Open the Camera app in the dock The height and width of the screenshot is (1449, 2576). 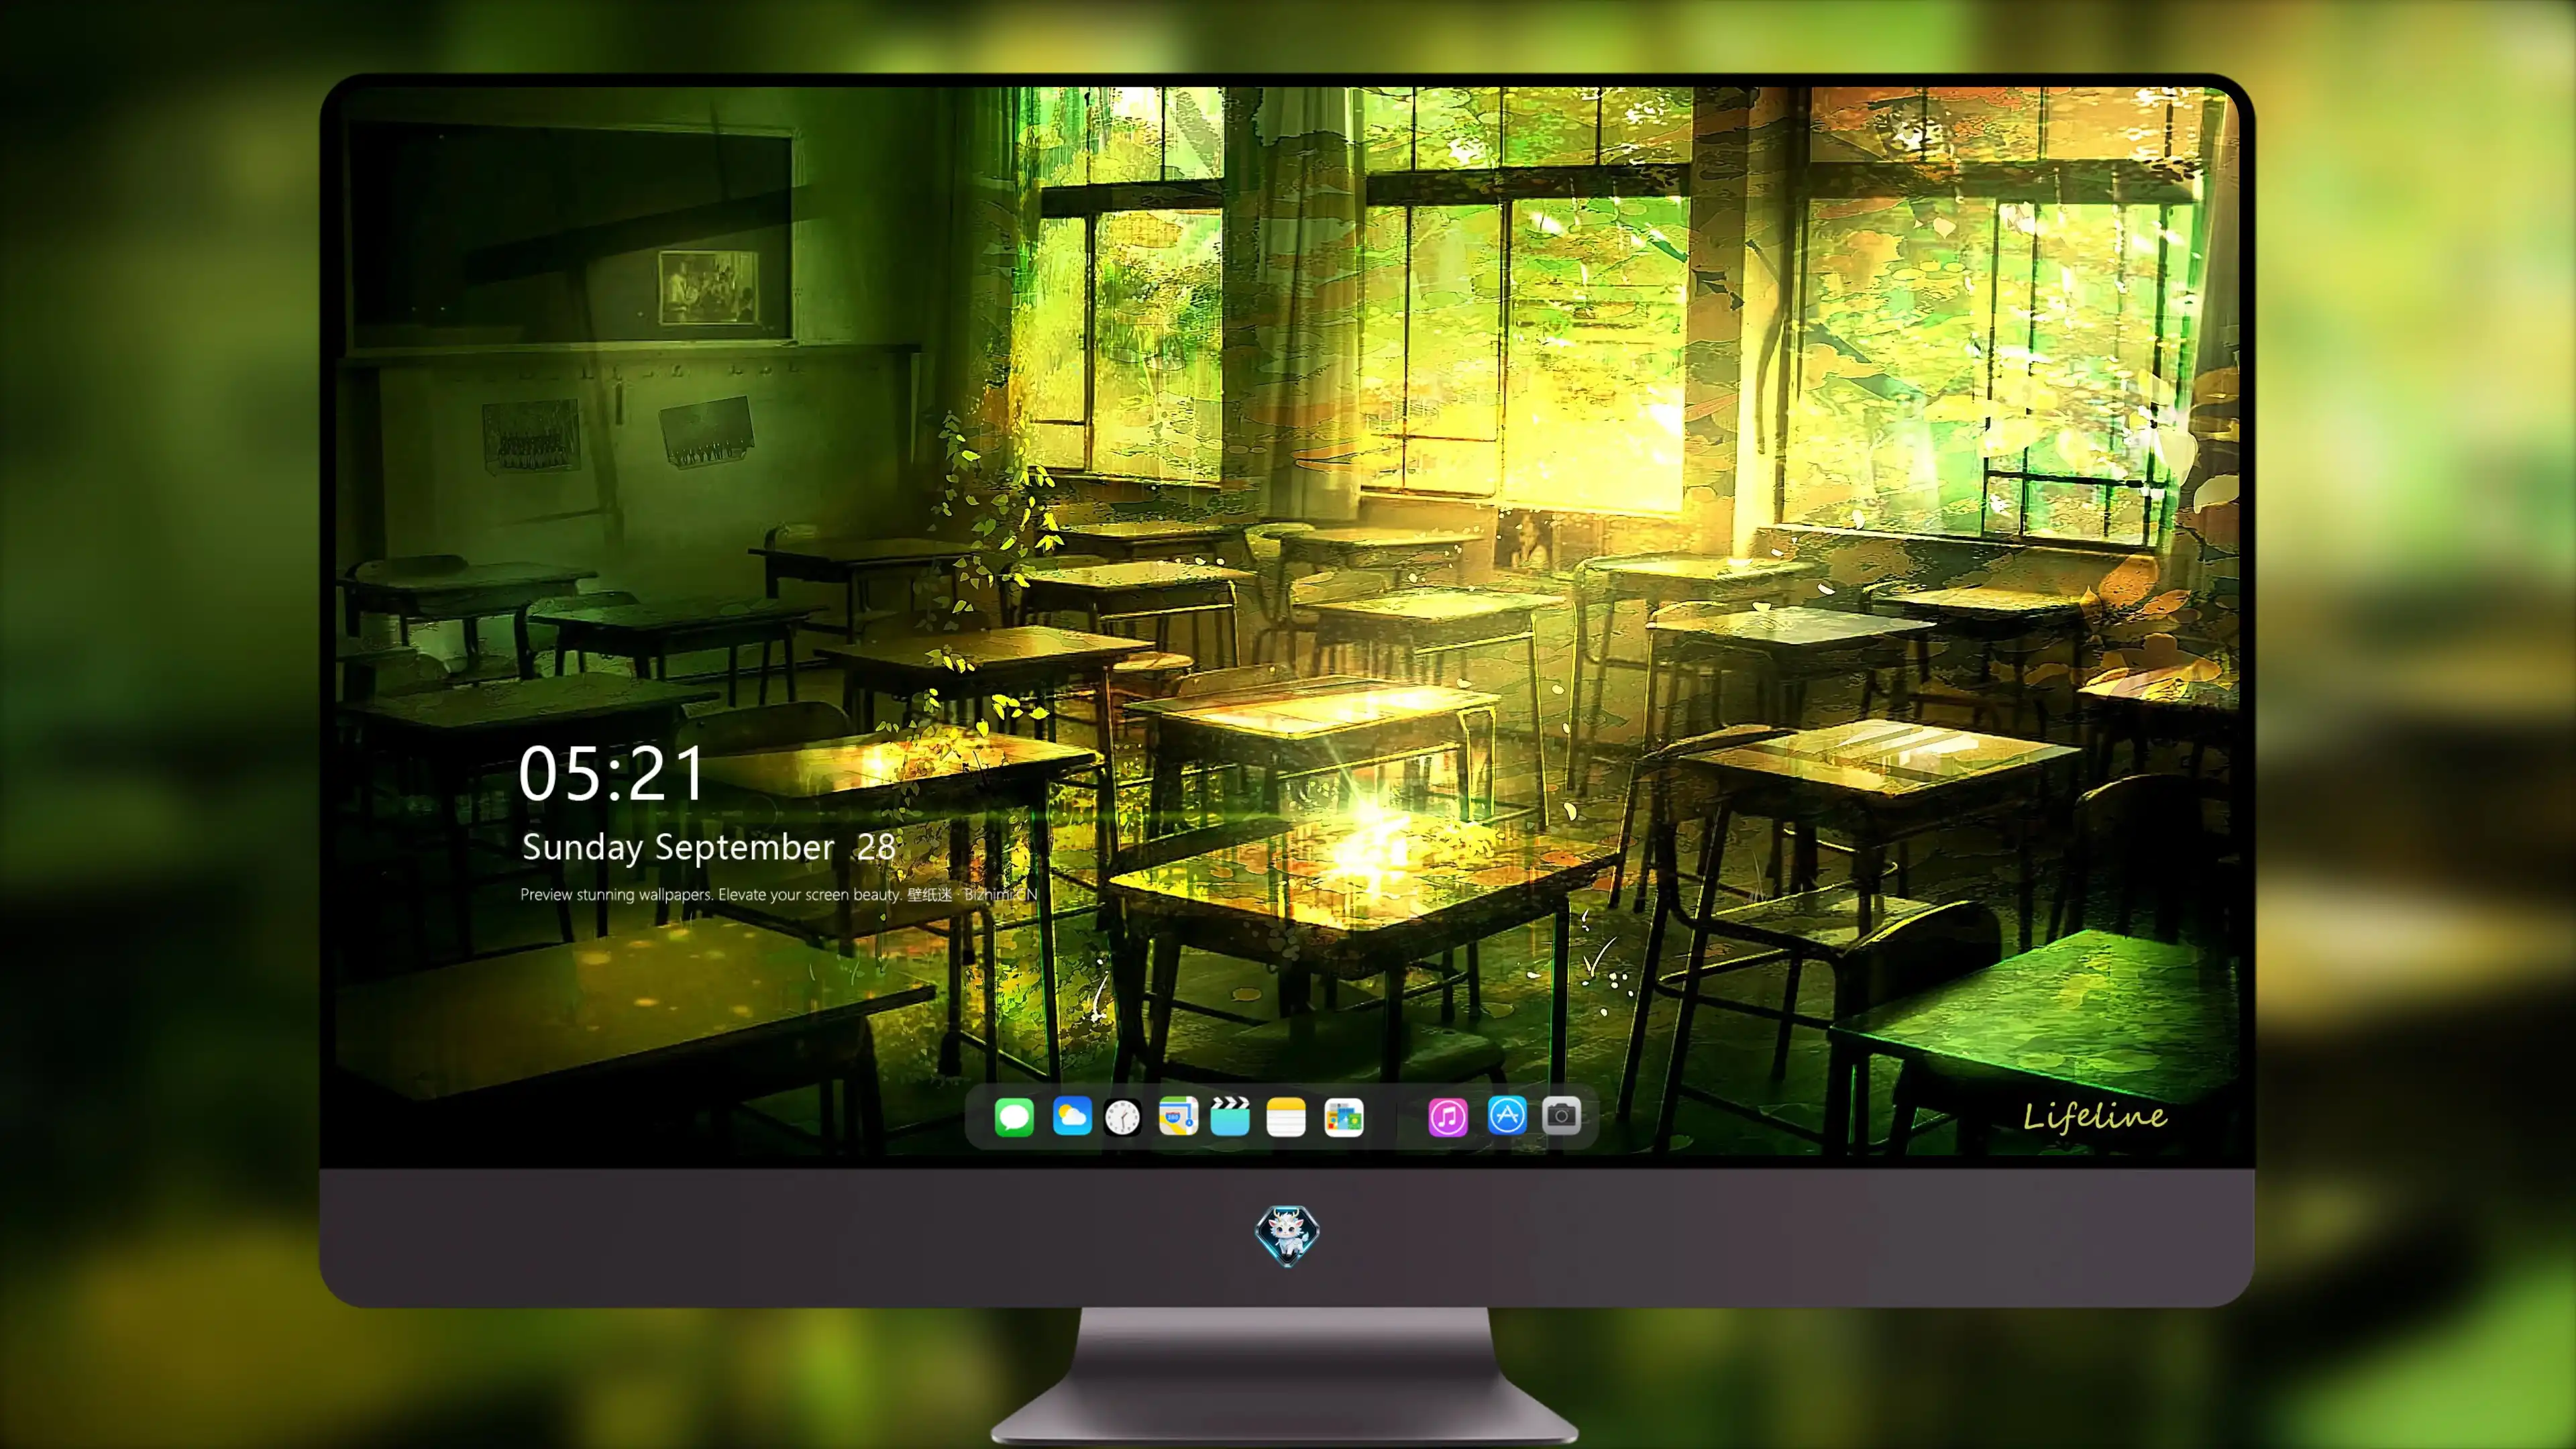1561,1115
